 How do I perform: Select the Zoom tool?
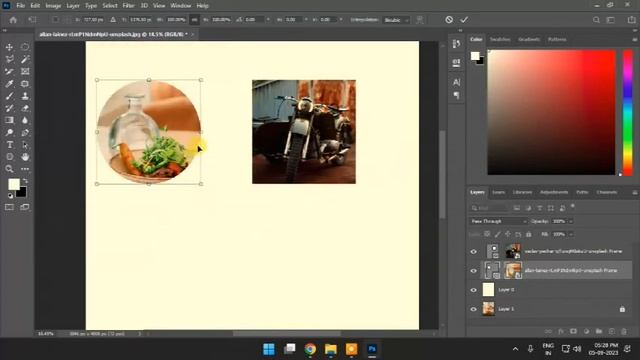9,169
